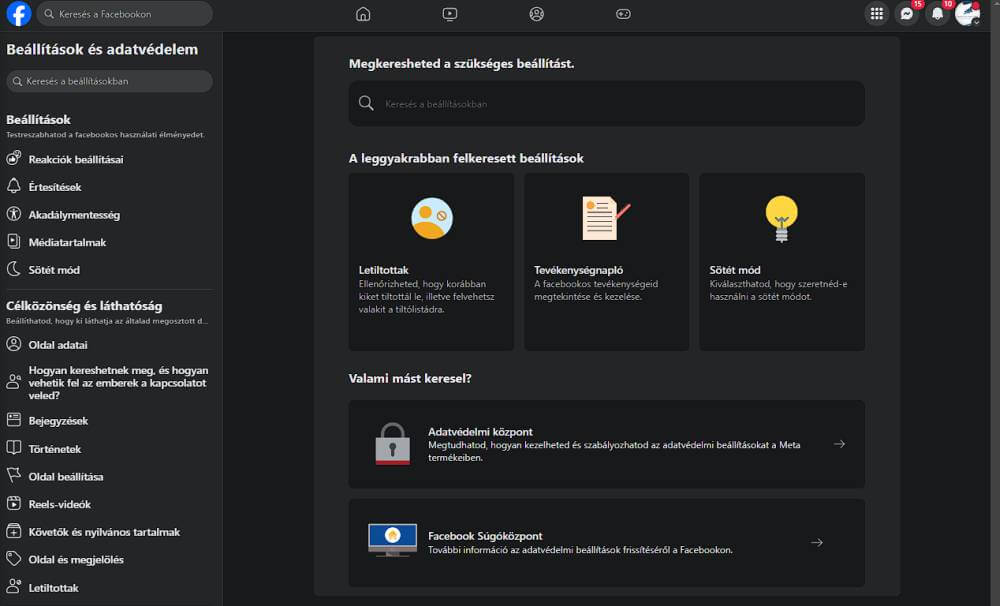The width and height of the screenshot is (1000, 606).
Task: Click the Akadálymentesség accessibility icon
Action: pos(13,214)
